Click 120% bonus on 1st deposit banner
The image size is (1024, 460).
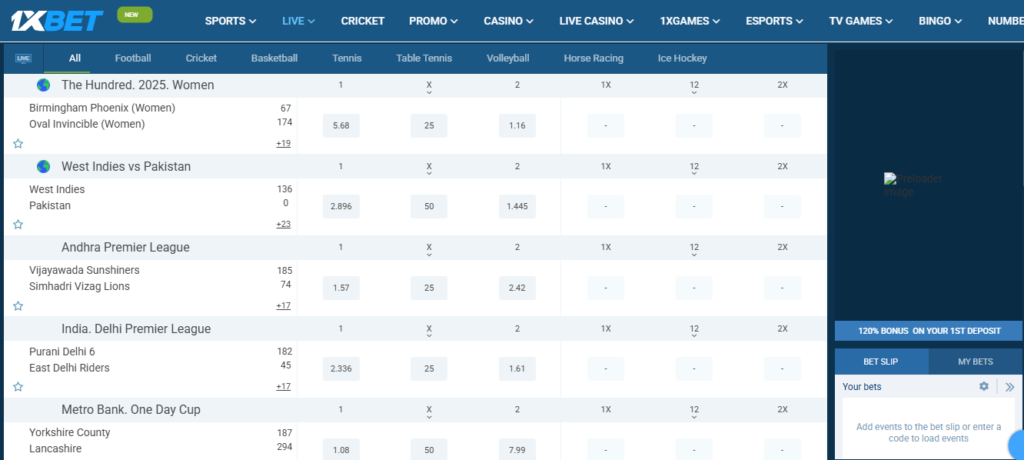coord(928,331)
